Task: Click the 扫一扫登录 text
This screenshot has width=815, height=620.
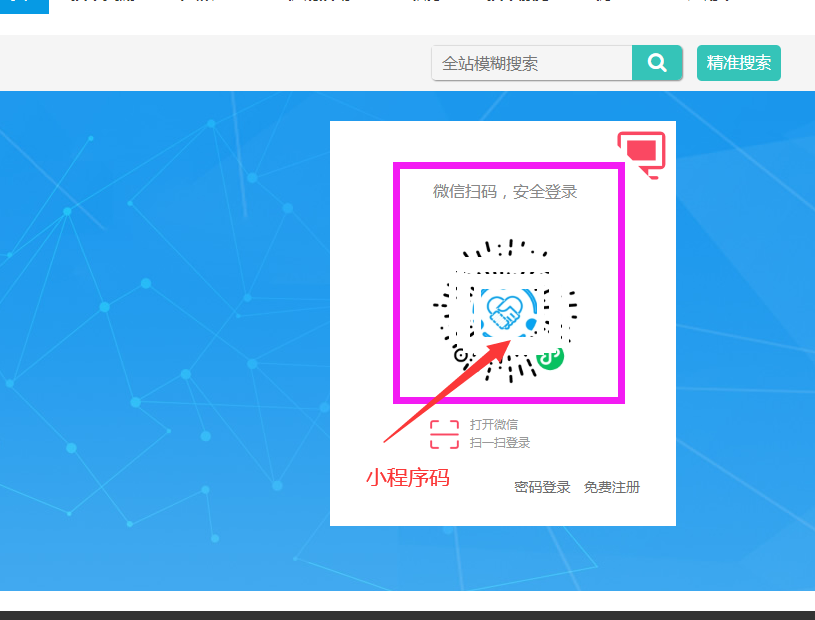Action: [499, 443]
